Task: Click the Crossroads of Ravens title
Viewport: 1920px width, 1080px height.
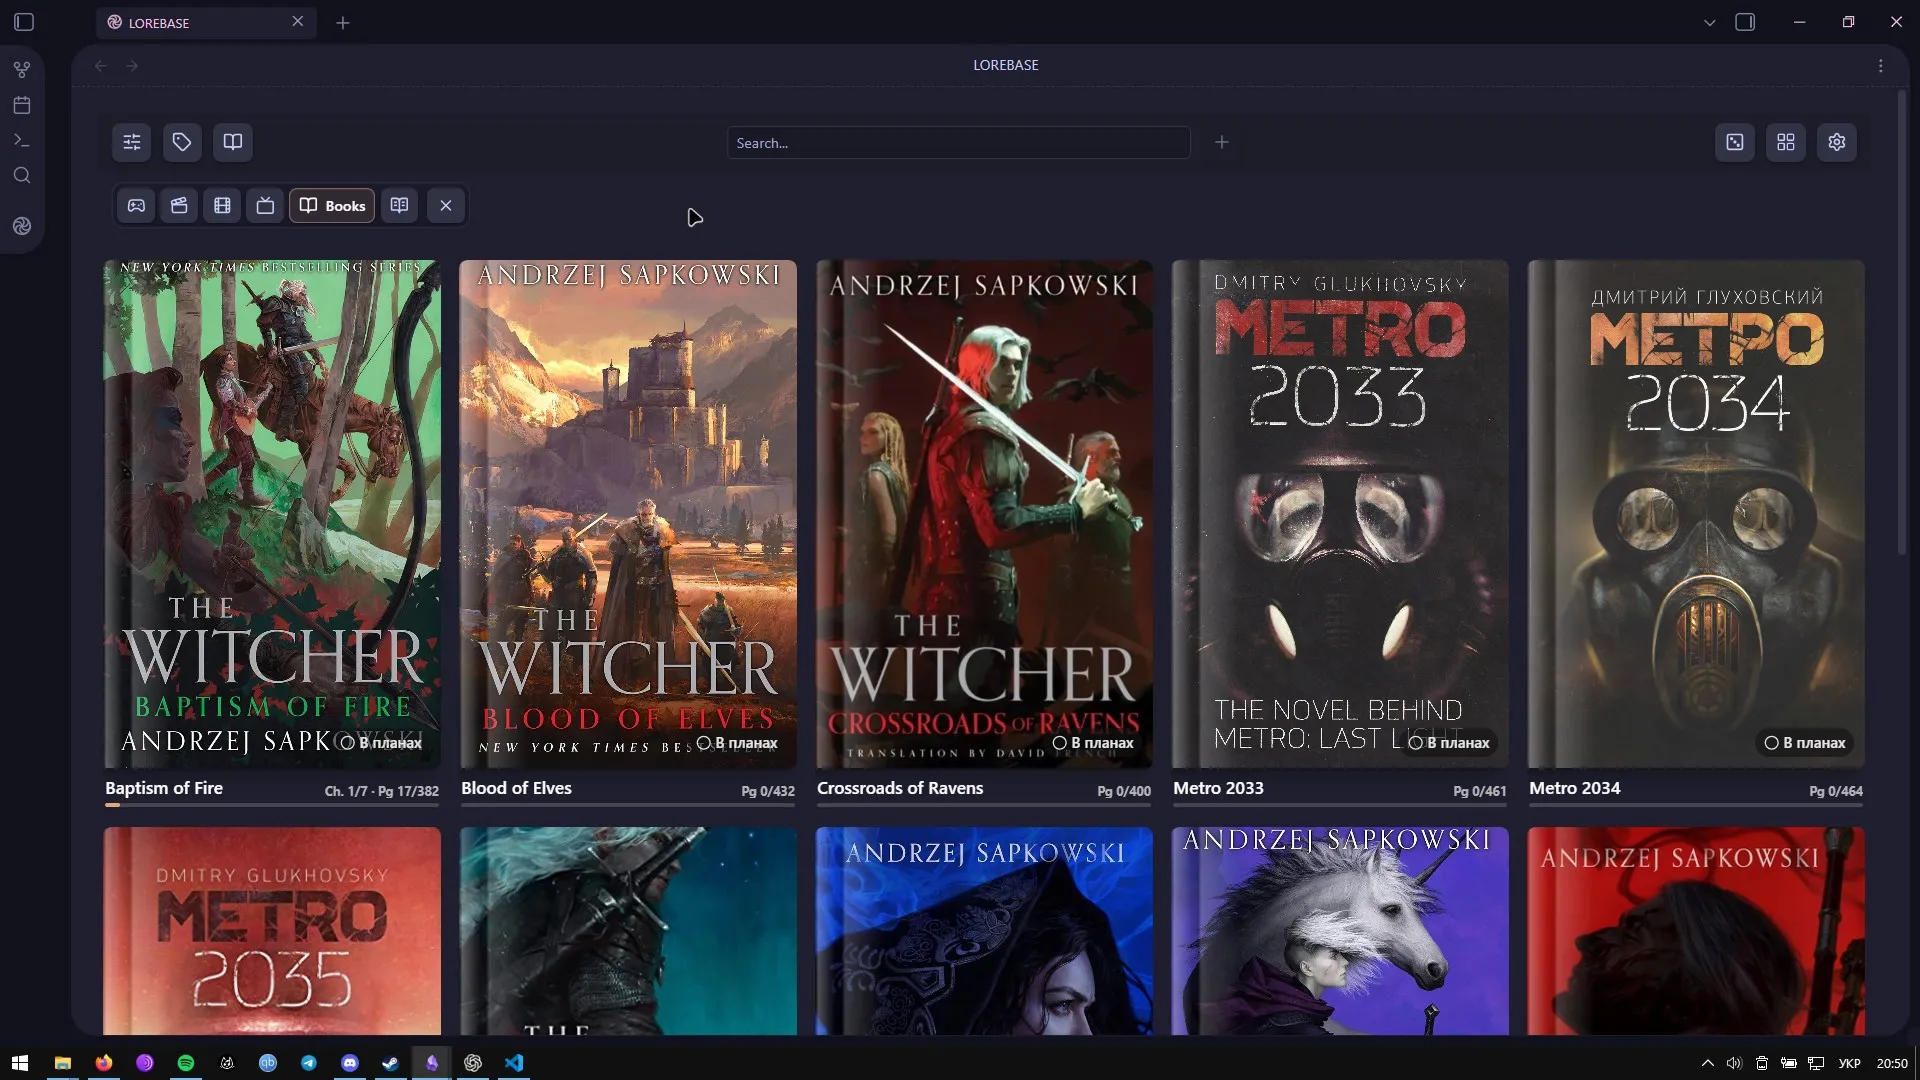Action: 900,788
